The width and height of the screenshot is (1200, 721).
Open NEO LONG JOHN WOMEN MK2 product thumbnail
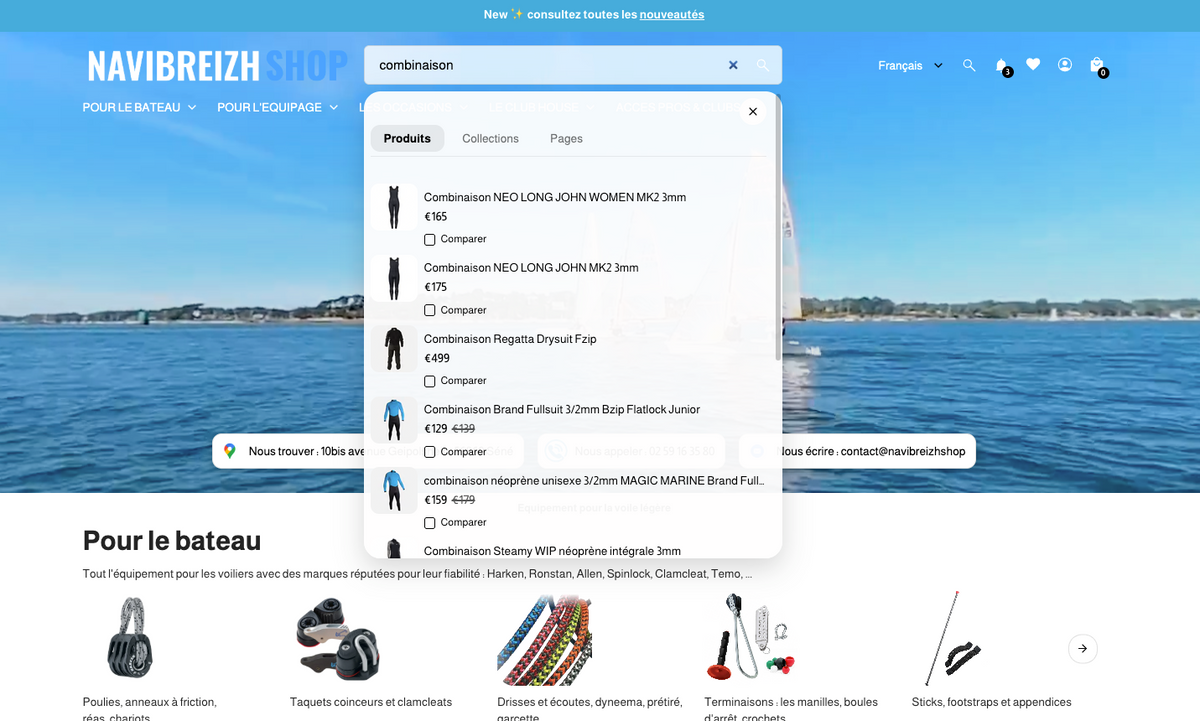[x=394, y=207]
